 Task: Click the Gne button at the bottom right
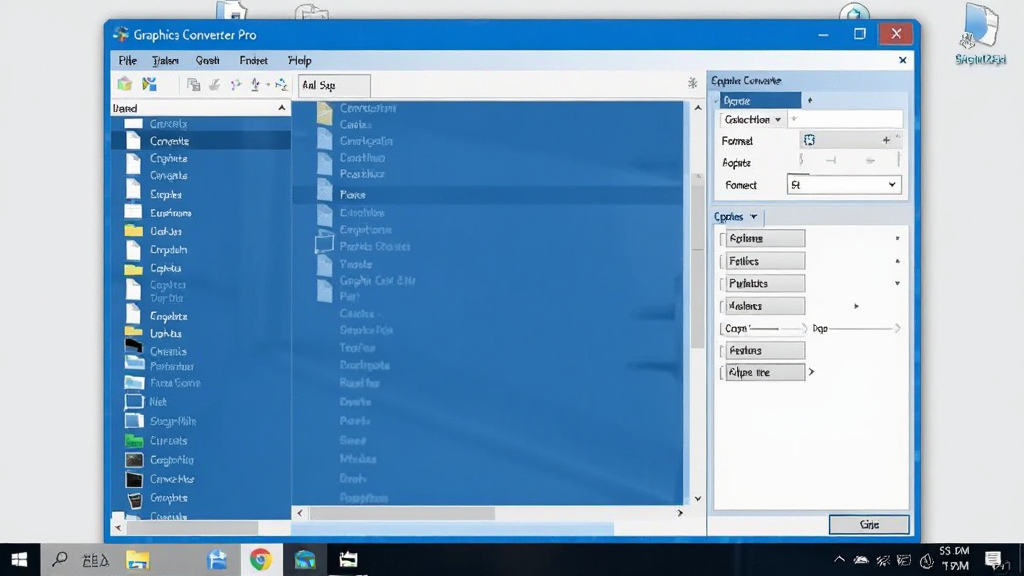tap(869, 524)
